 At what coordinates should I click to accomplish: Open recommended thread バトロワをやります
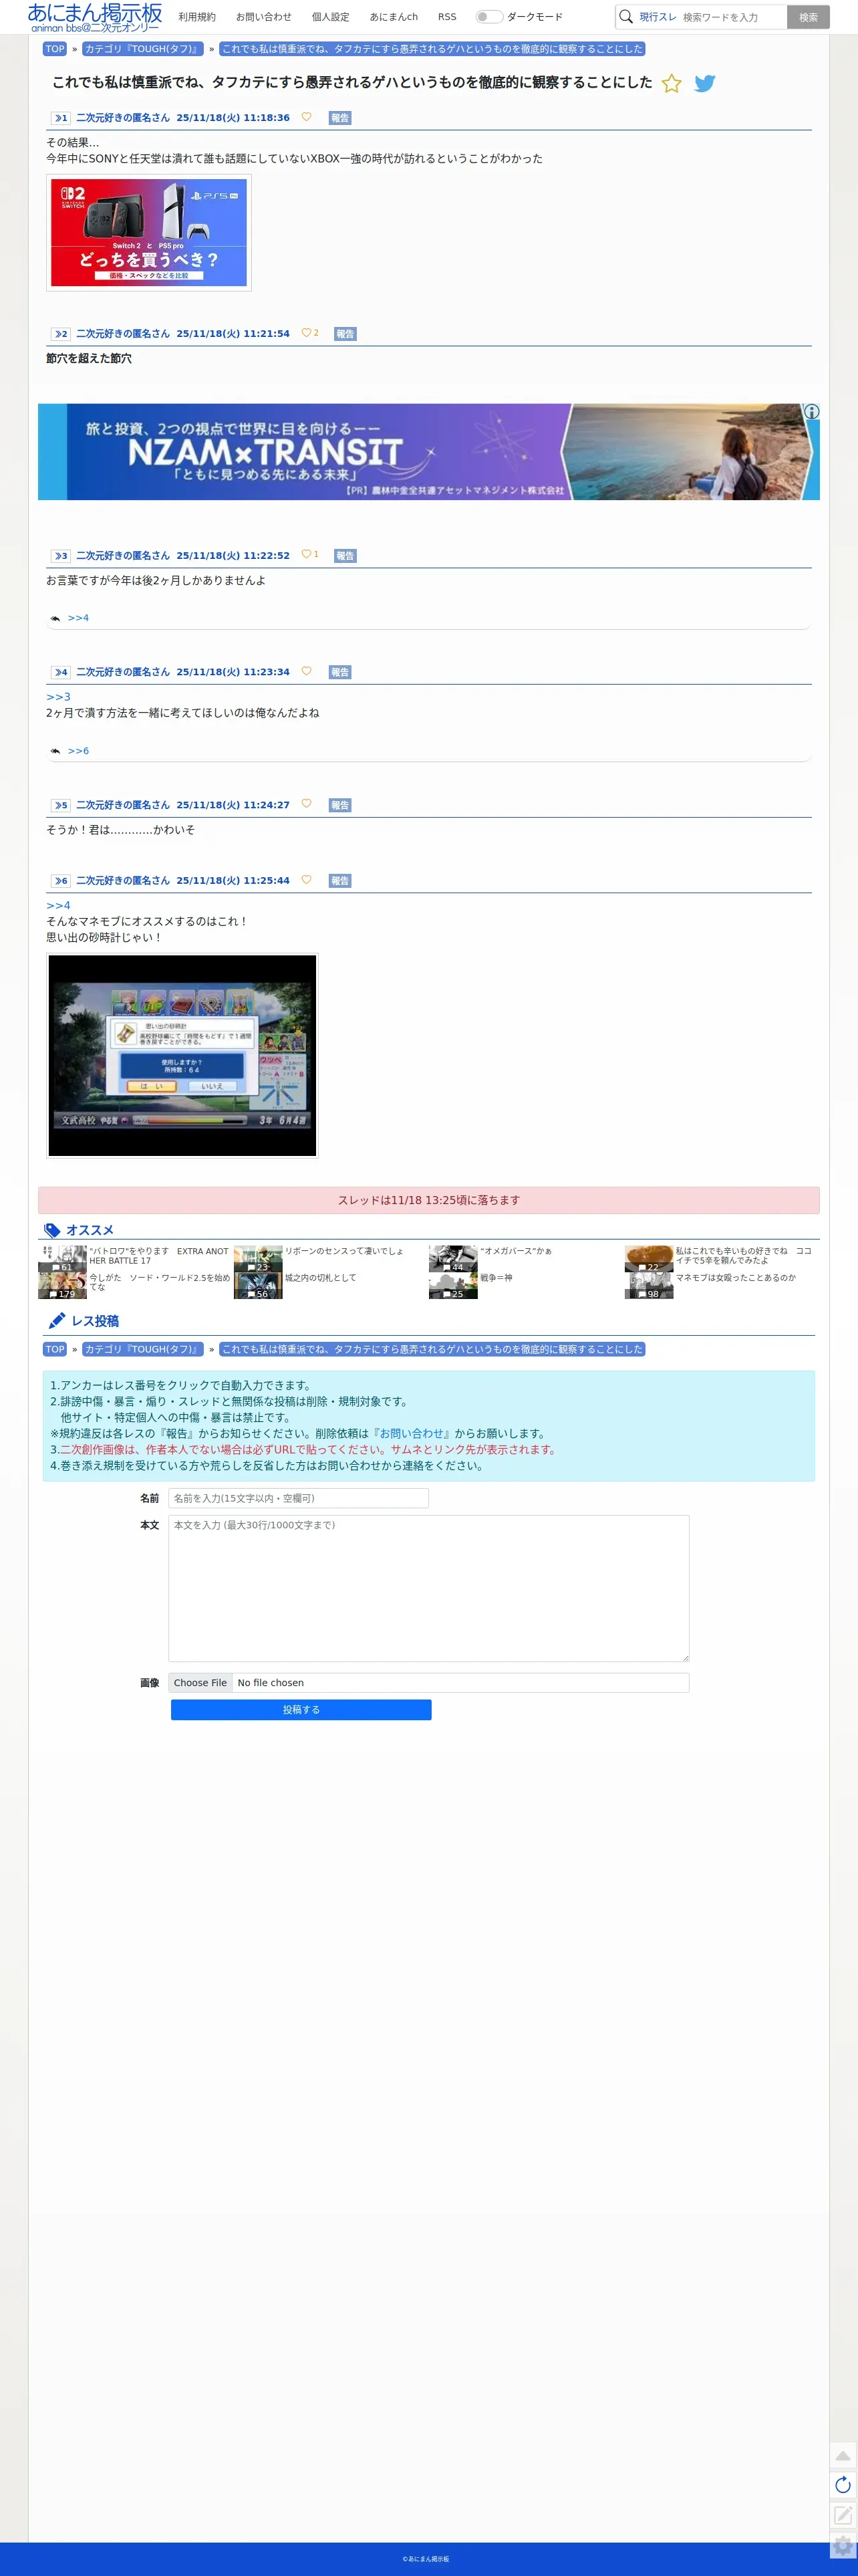(x=159, y=1256)
